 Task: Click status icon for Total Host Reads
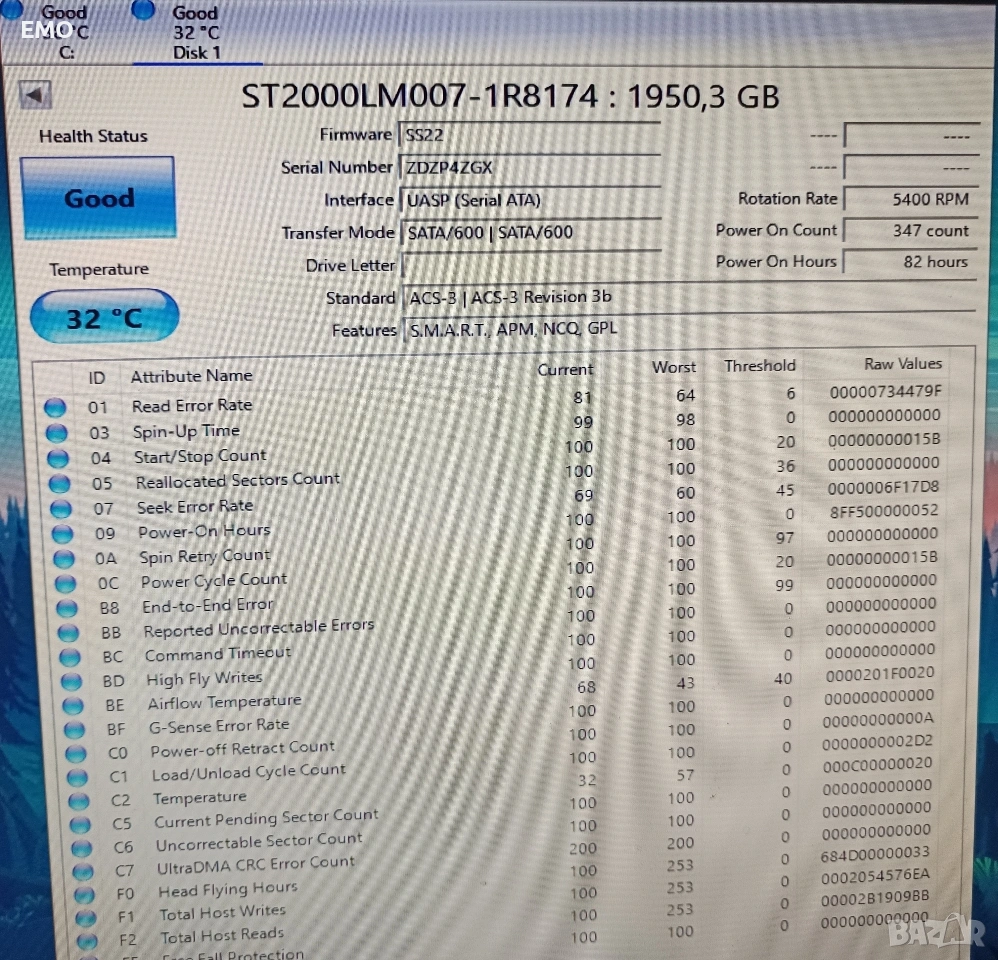pyautogui.click(x=87, y=940)
